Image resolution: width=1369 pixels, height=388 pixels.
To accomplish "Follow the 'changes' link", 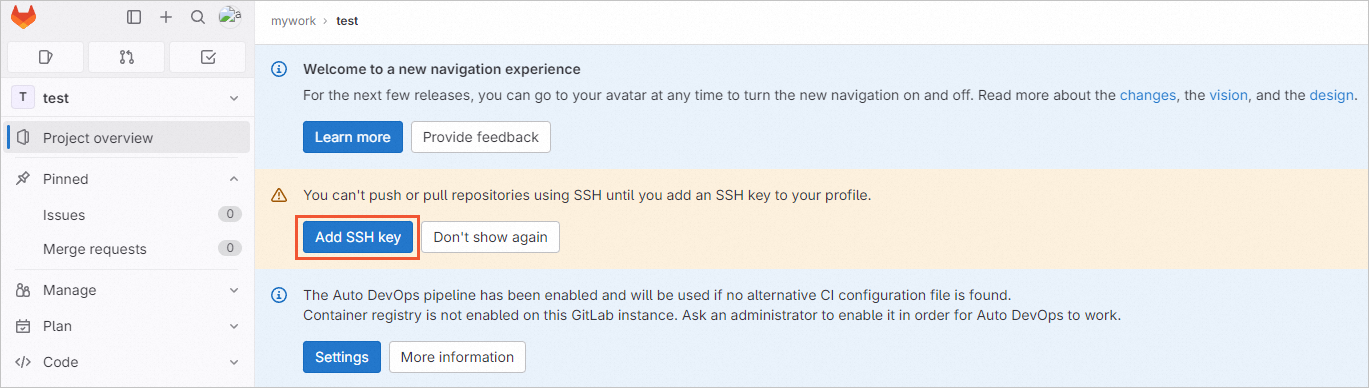I will coord(1148,96).
